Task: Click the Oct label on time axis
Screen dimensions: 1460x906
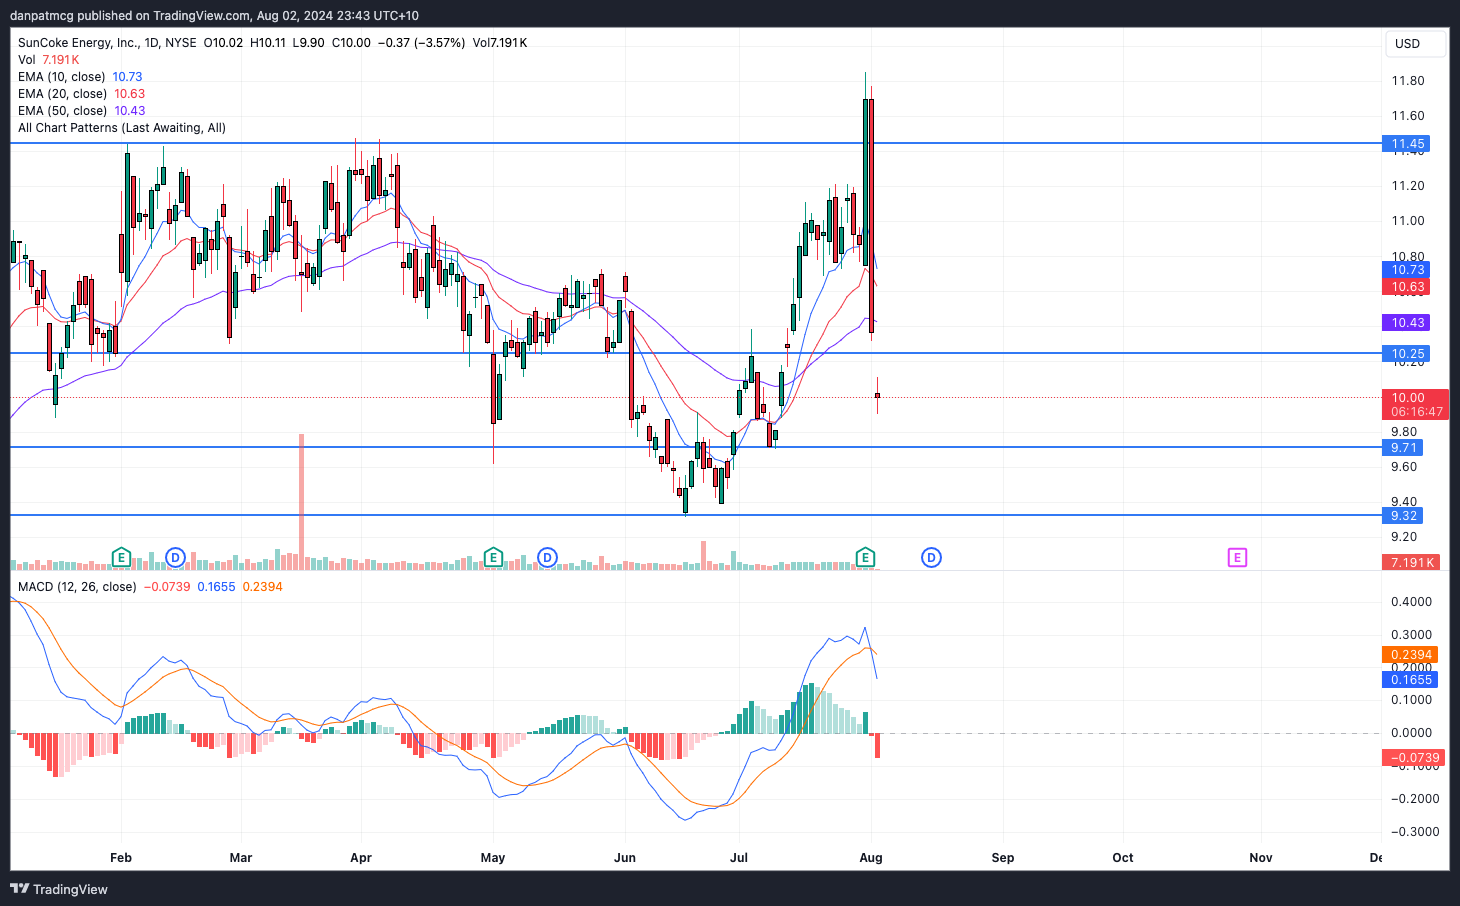Action: click(1123, 858)
